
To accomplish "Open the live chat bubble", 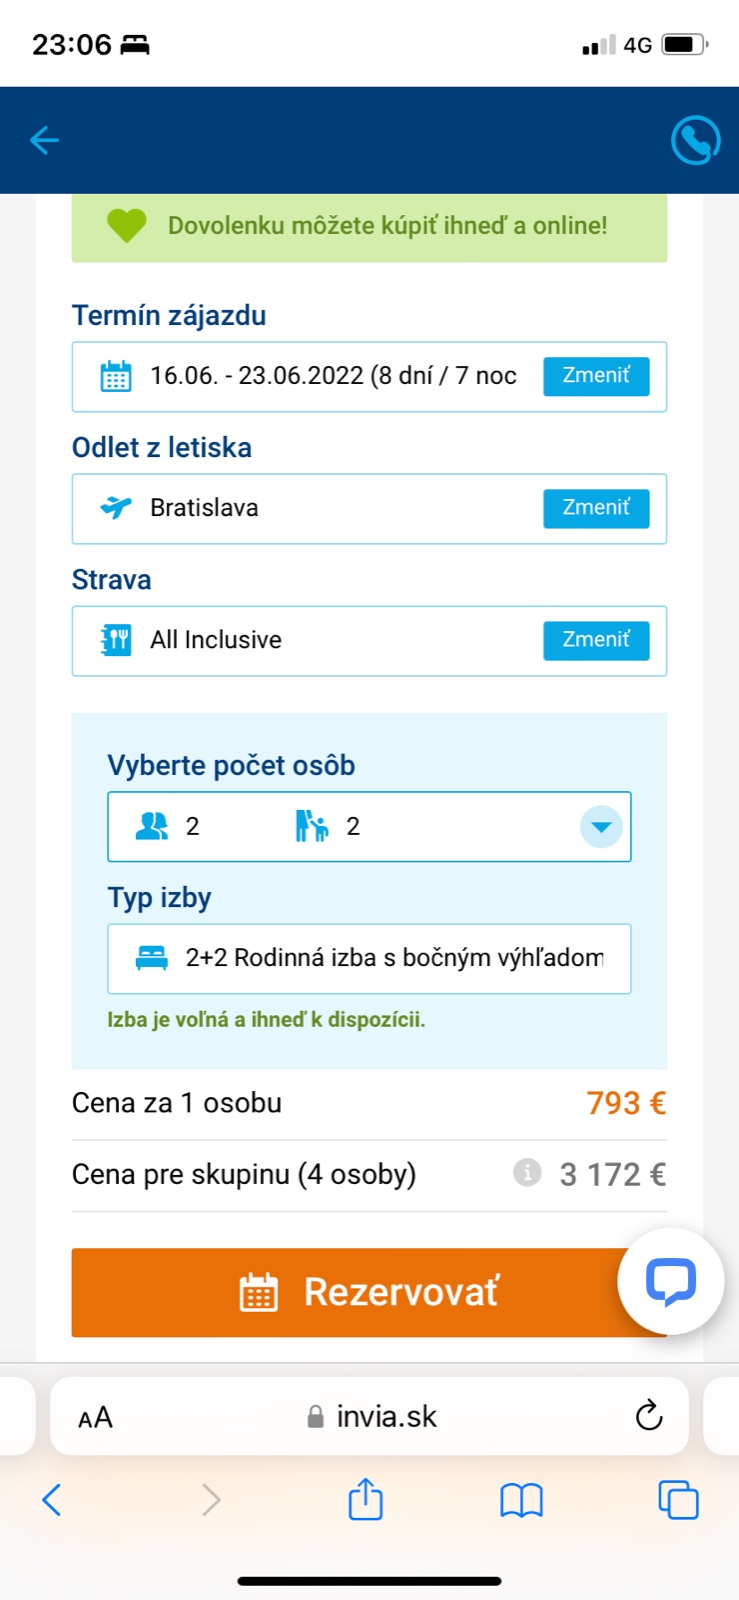I will tap(671, 1281).
